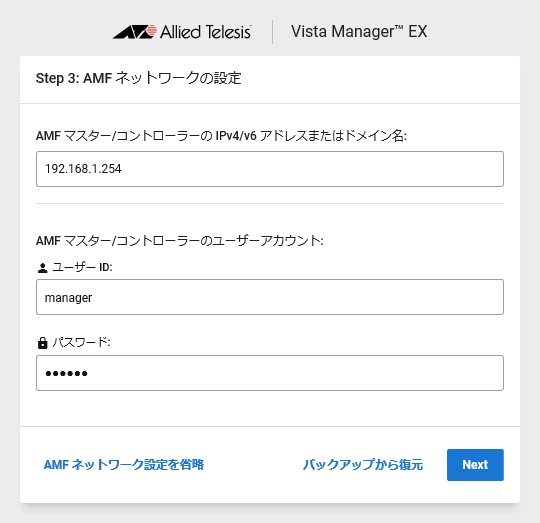The width and height of the screenshot is (540, 523).
Task: Click the Vista Manager EX product title
Action: 359,32
